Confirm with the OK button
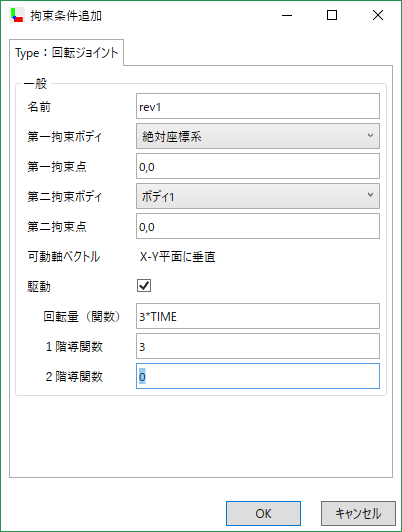 click(x=263, y=513)
